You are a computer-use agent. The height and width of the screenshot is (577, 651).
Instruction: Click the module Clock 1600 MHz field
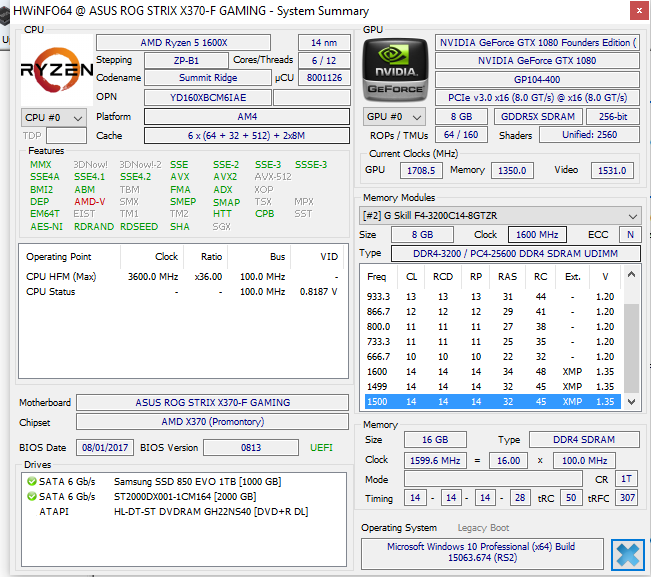pyautogui.click(x=537, y=235)
